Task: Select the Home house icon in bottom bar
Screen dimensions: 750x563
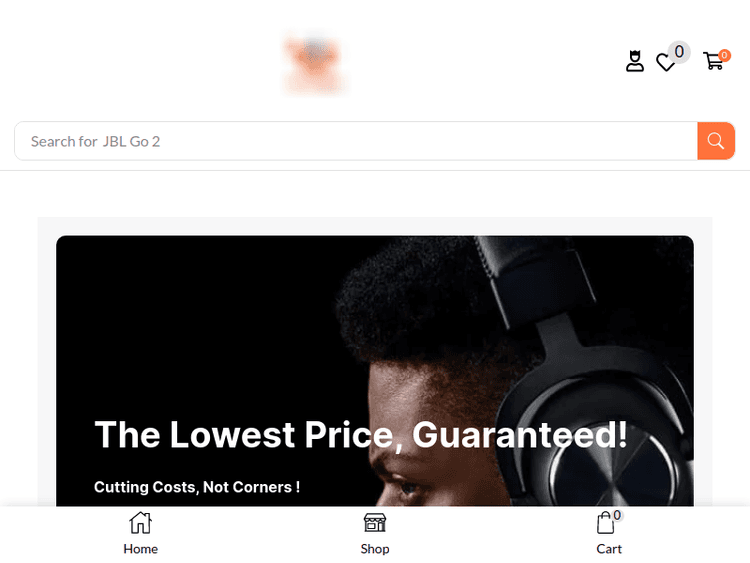Action: pos(140,522)
